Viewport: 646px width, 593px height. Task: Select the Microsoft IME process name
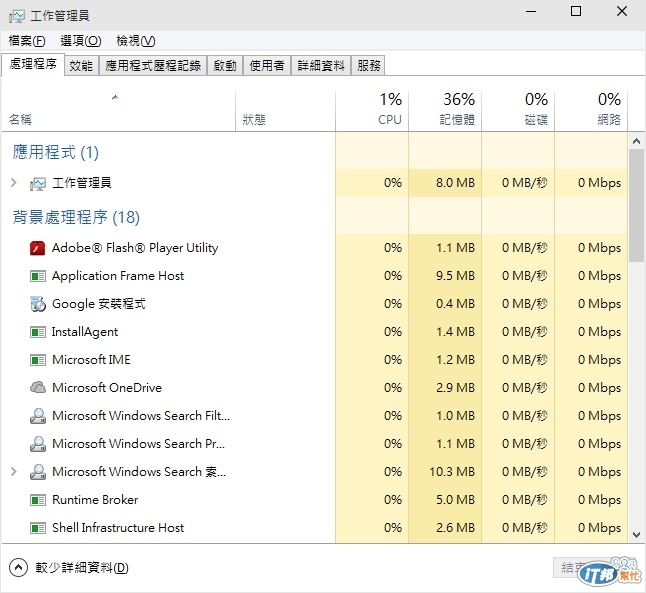(91, 360)
